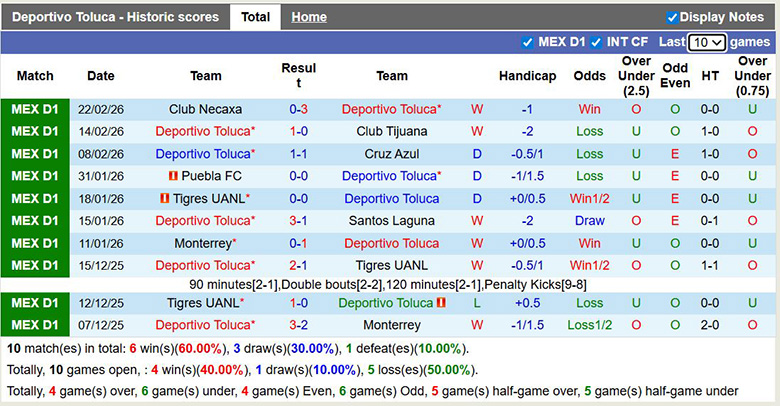Open Club Necaxa team link
Image resolution: width=780 pixels, height=406 pixels.
(205, 109)
